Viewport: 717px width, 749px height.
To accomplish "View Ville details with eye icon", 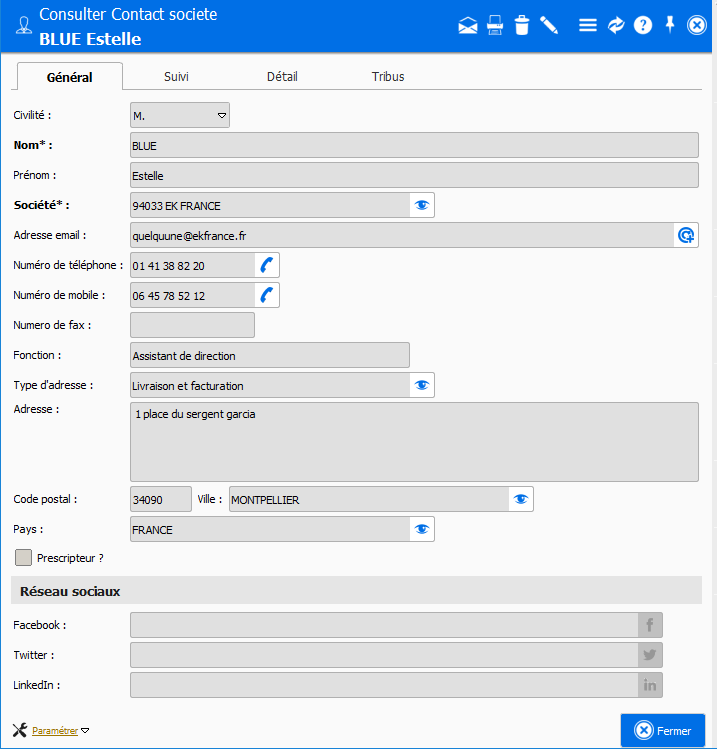I will pos(521,499).
